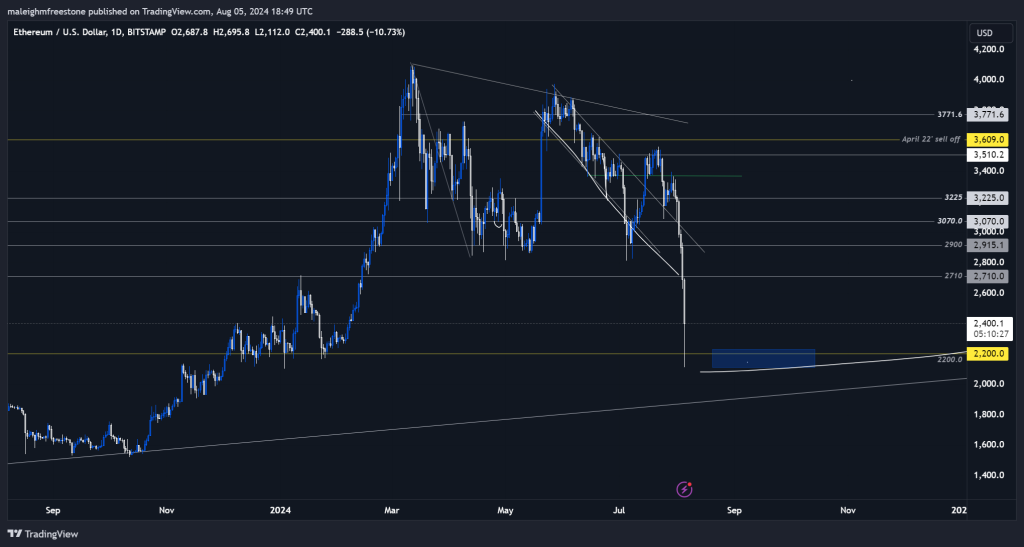Viewport: 1024px width, 547px height.
Task: Click the 3,225.0 price axis label
Action: (x=987, y=198)
